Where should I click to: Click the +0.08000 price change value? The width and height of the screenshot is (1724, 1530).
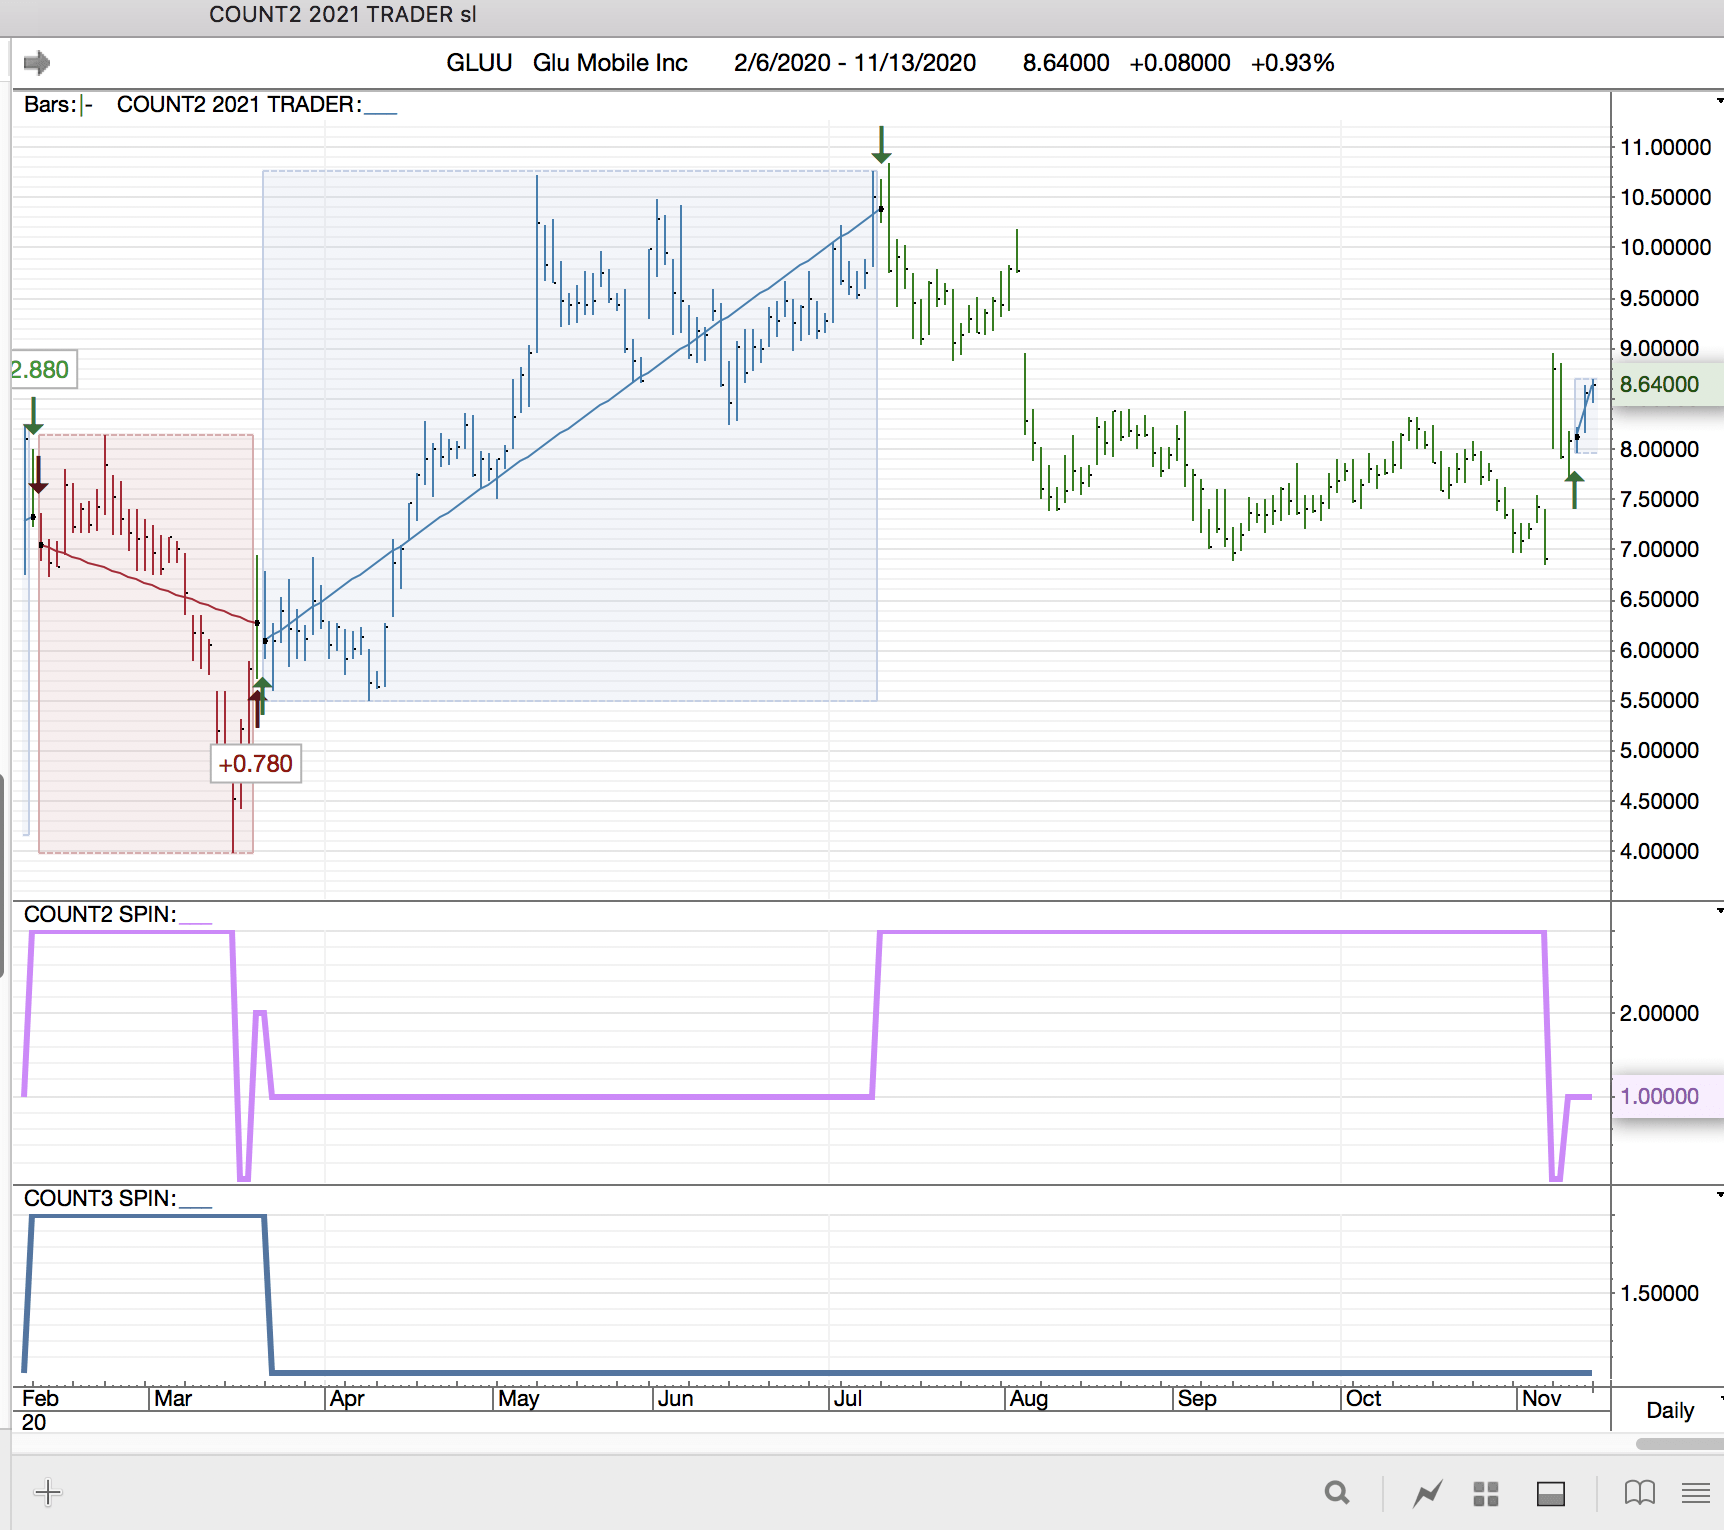click(x=1180, y=63)
